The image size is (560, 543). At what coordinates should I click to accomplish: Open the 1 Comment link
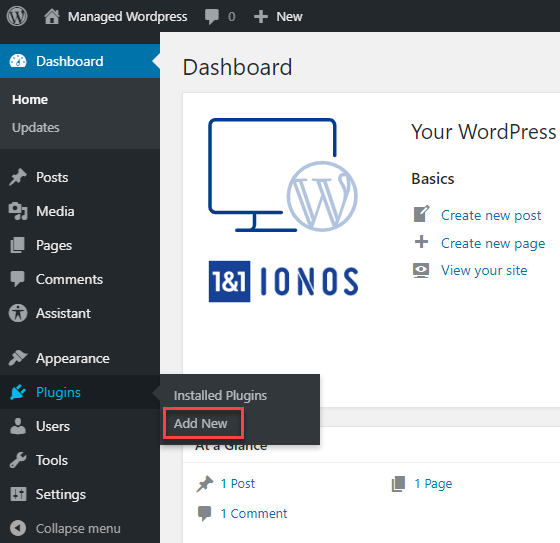pos(254,514)
